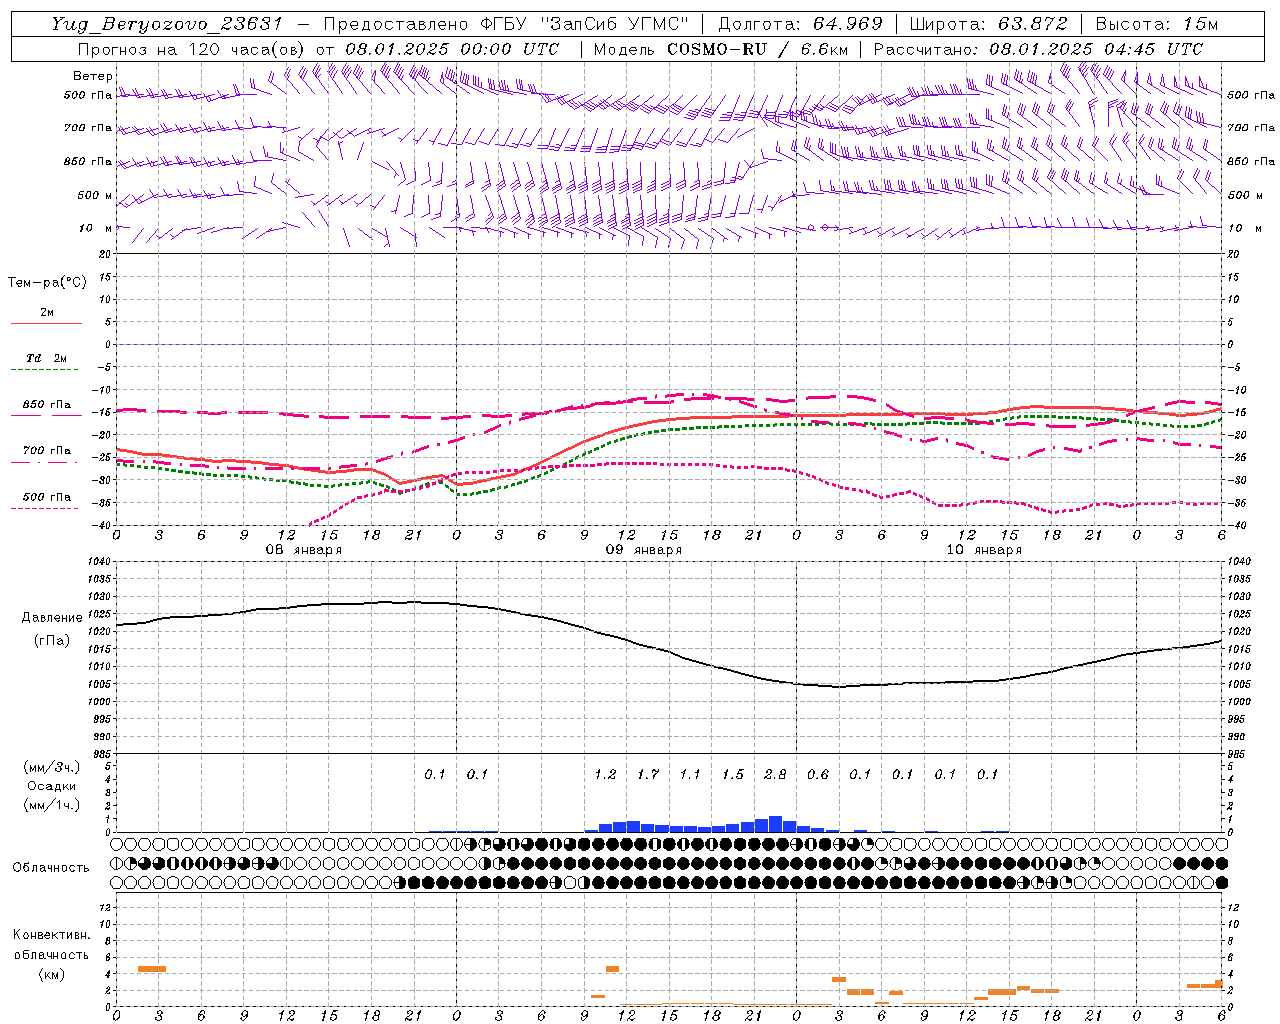The width and height of the screenshot is (1280, 1024).
Task: Click the 1.7 precipitation value
Action: [648, 774]
